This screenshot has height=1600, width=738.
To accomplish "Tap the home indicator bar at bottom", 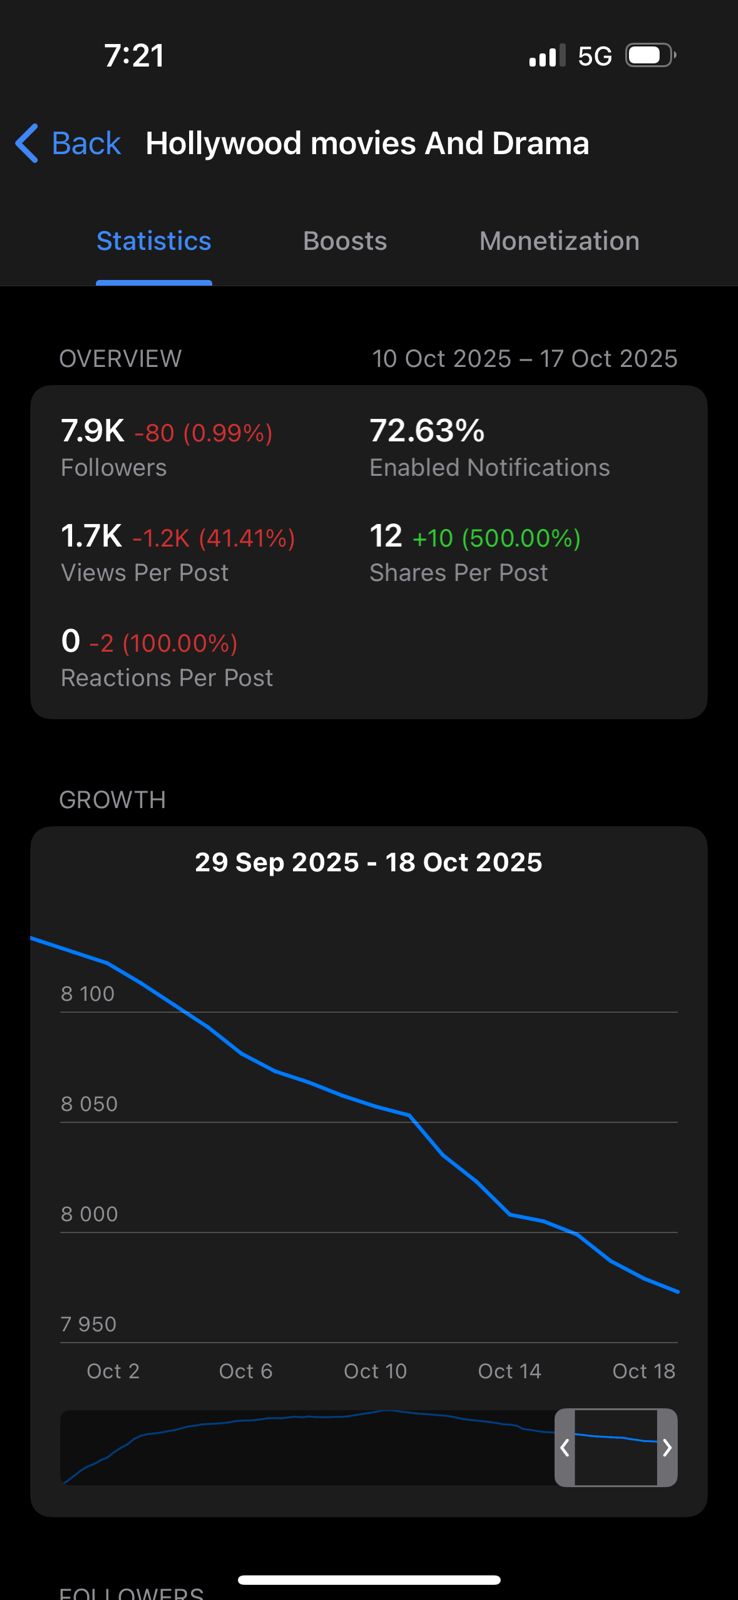I will tap(369, 1580).
